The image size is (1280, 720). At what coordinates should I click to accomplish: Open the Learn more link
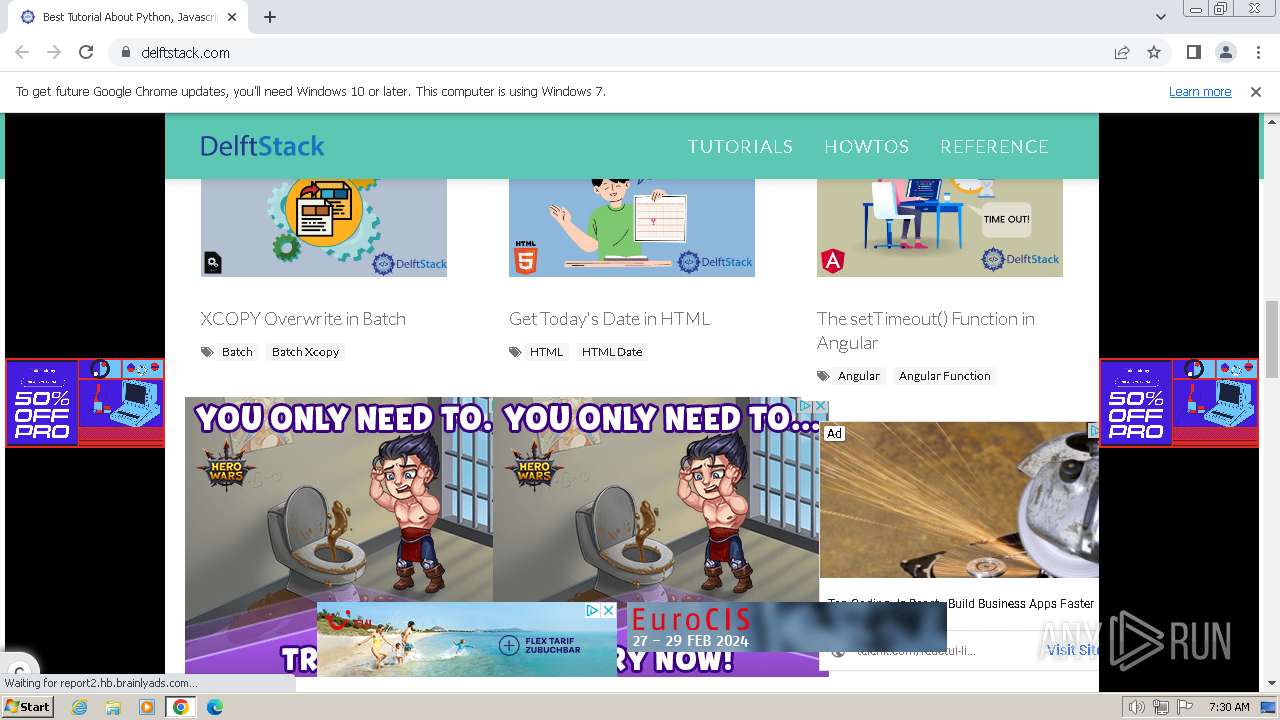click(x=1200, y=91)
